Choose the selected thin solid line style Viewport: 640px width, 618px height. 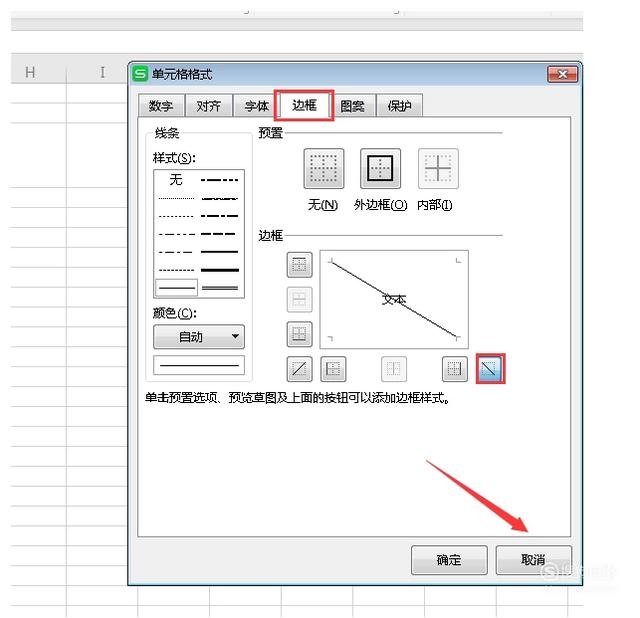pos(177,288)
